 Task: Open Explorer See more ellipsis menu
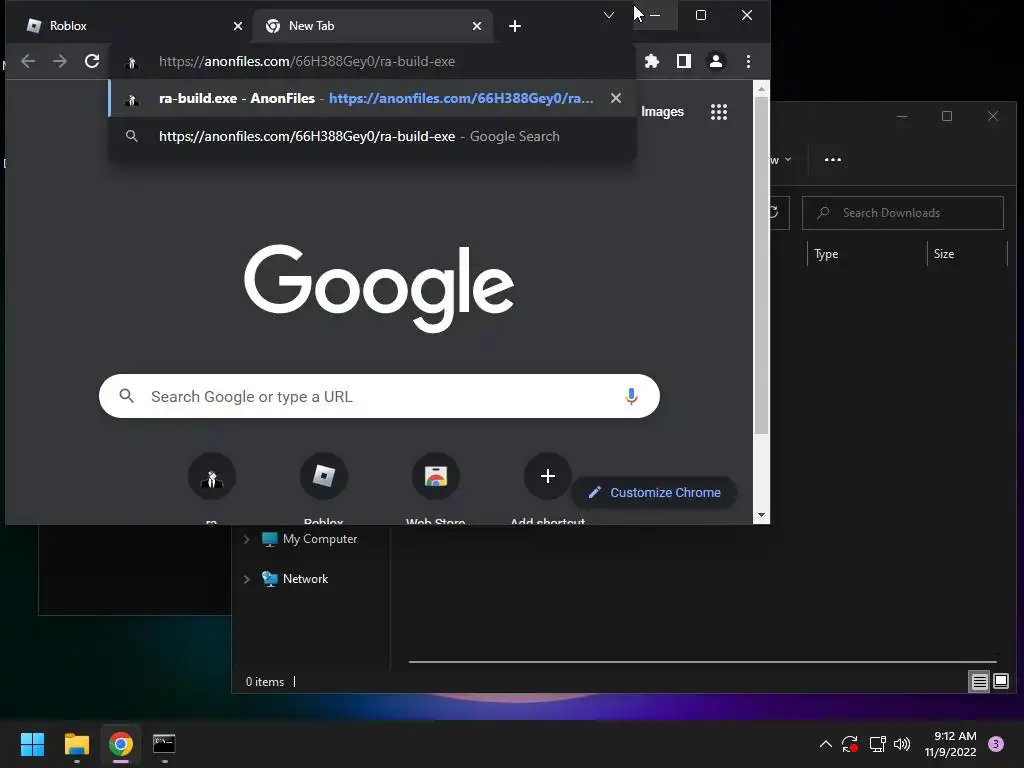[833, 160]
